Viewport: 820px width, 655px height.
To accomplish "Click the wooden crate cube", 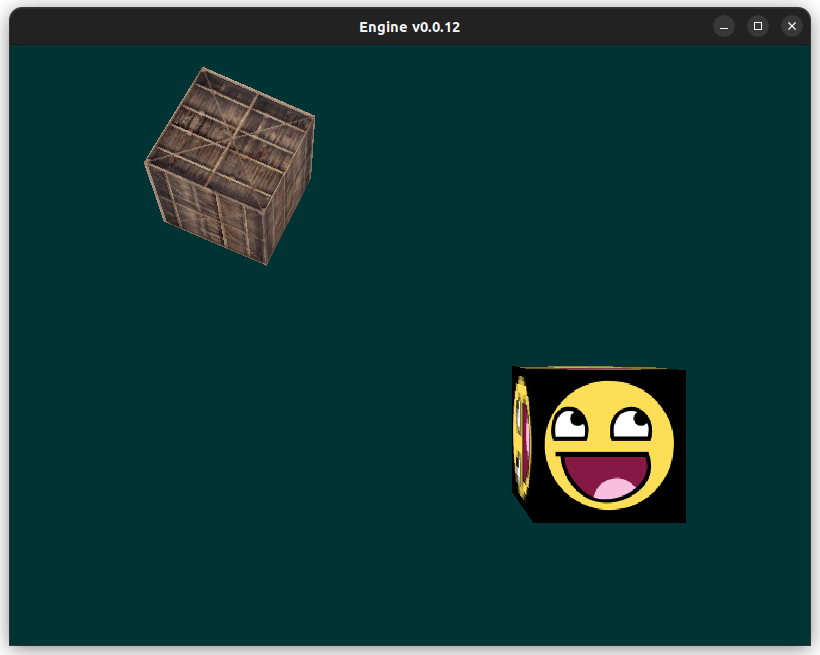I will tap(230, 166).
